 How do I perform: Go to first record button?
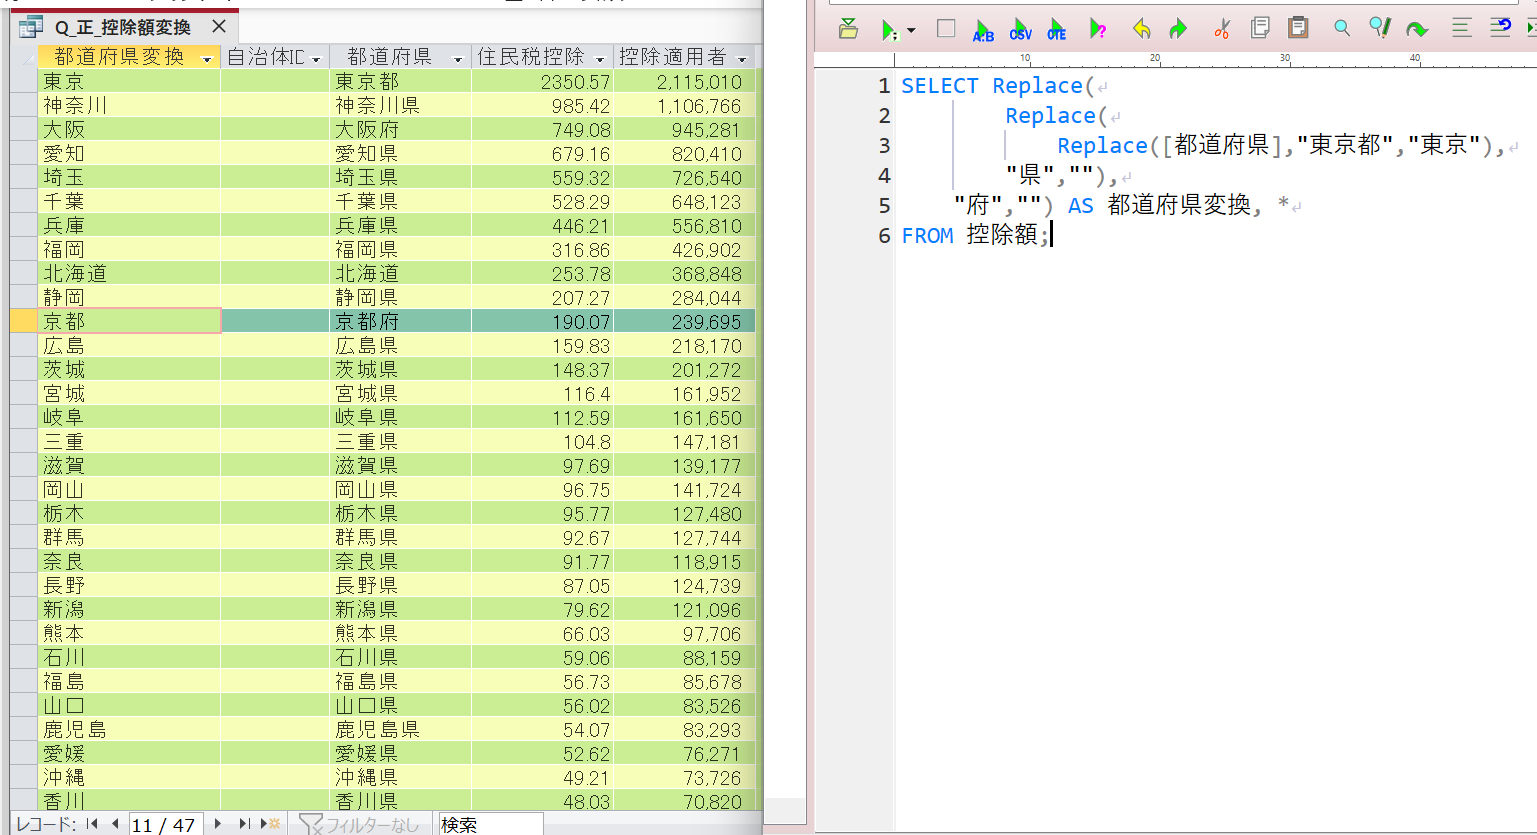(92, 824)
